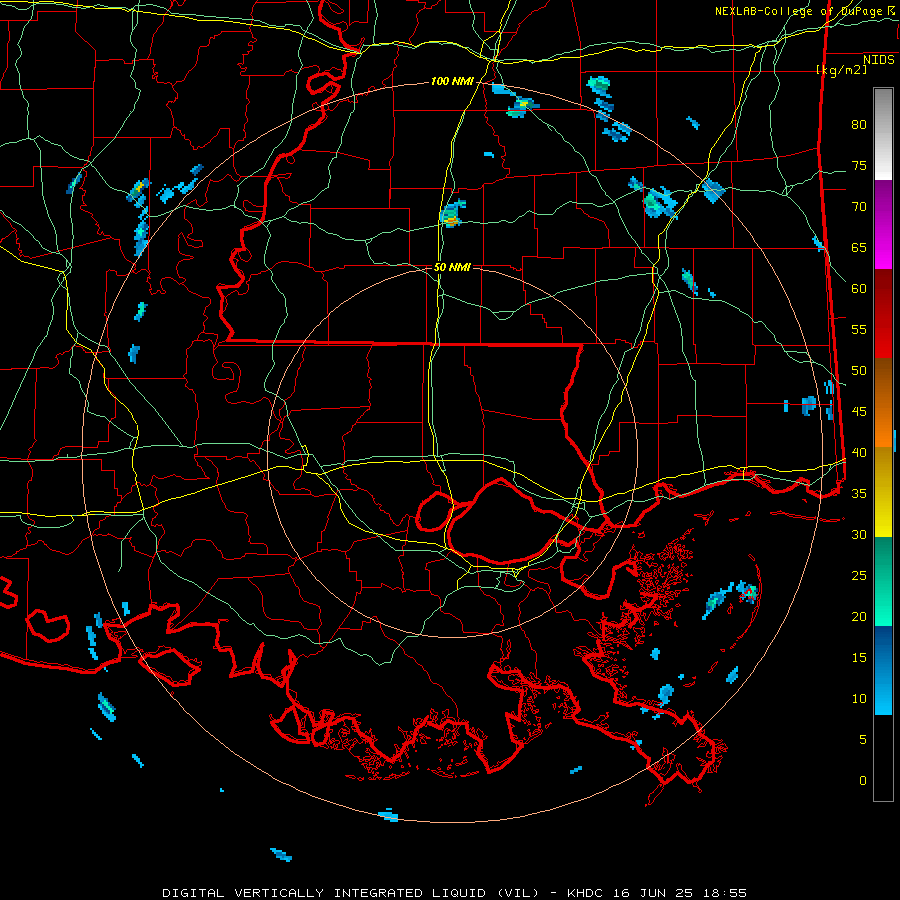Click the gray-white segment of the color scale
Screen dimensions: 900x900
click(883, 134)
